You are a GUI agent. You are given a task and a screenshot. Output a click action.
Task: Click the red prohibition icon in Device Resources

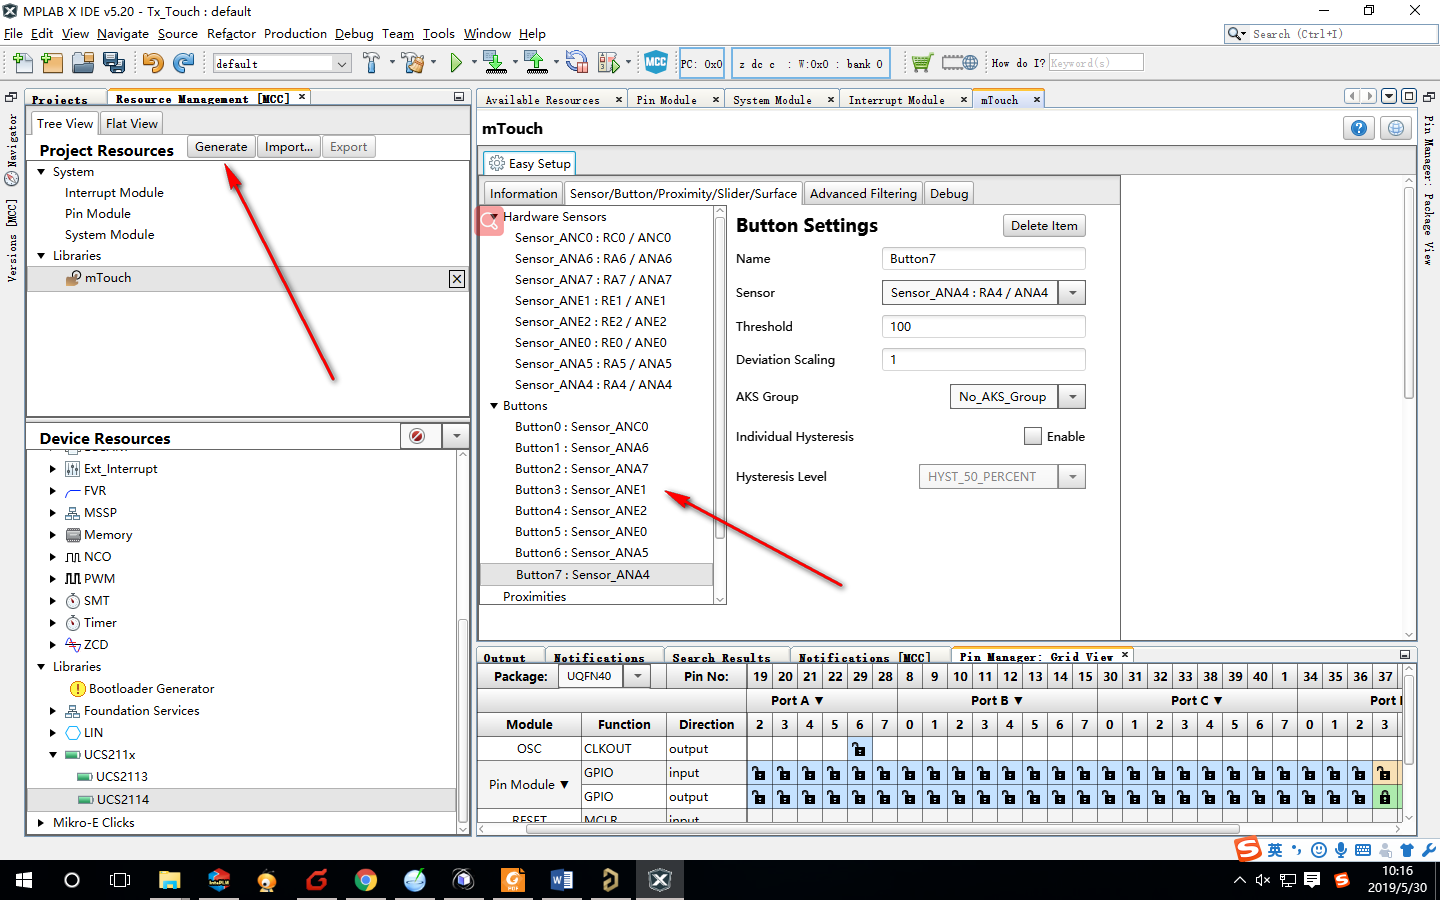(x=417, y=436)
